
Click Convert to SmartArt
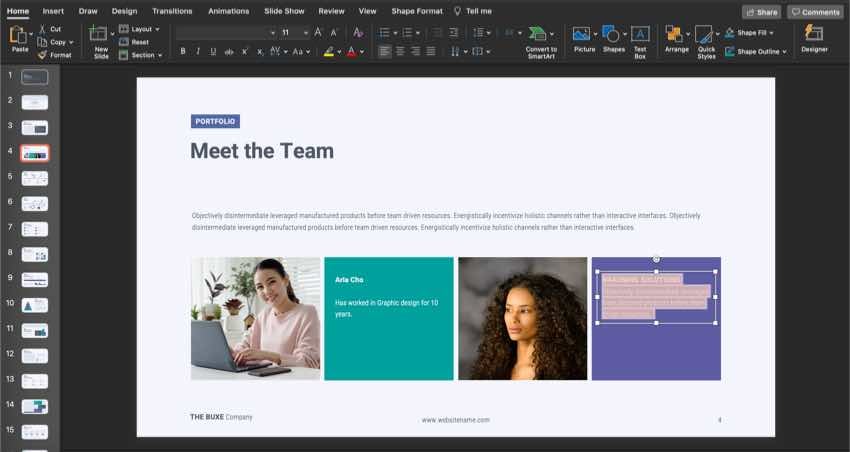541,36
